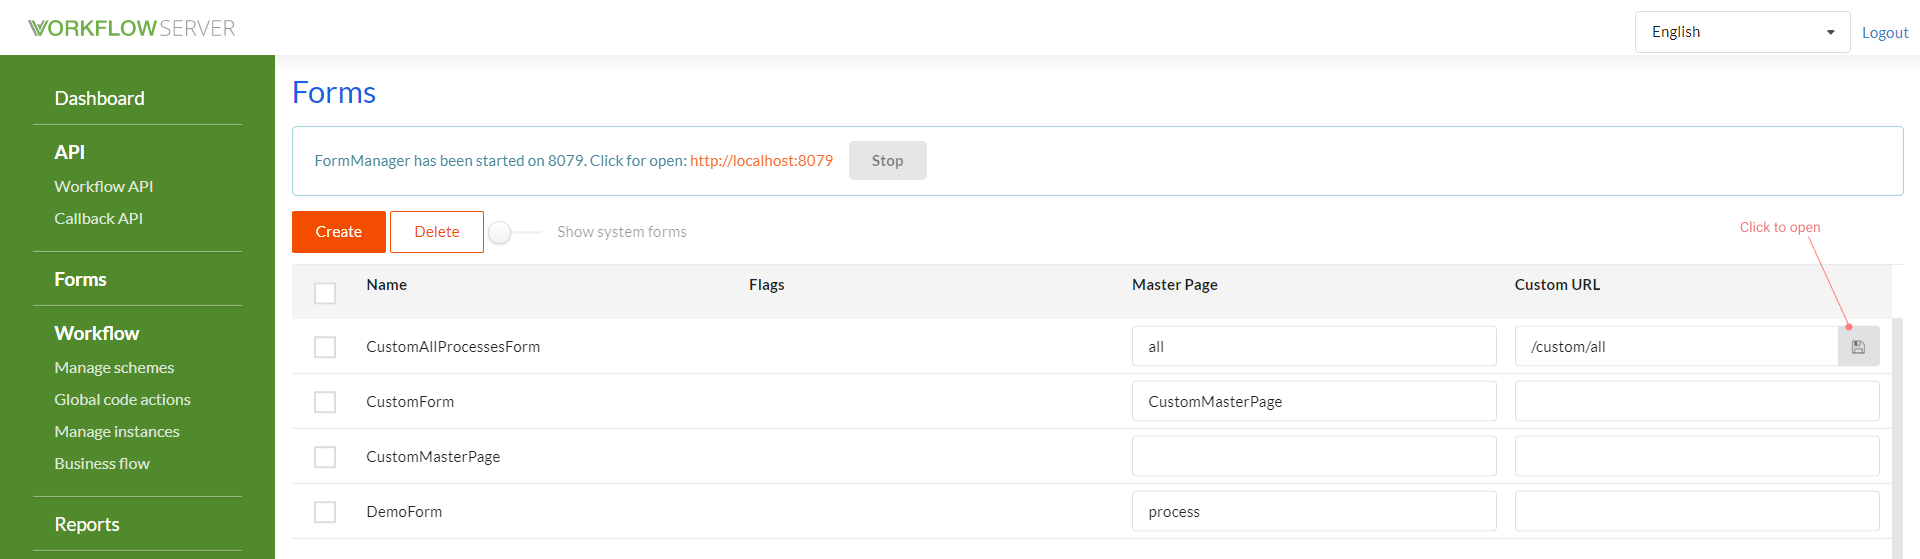1920x559 pixels.
Task: Click the WorkflowServer logo
Action: point(132,28)
